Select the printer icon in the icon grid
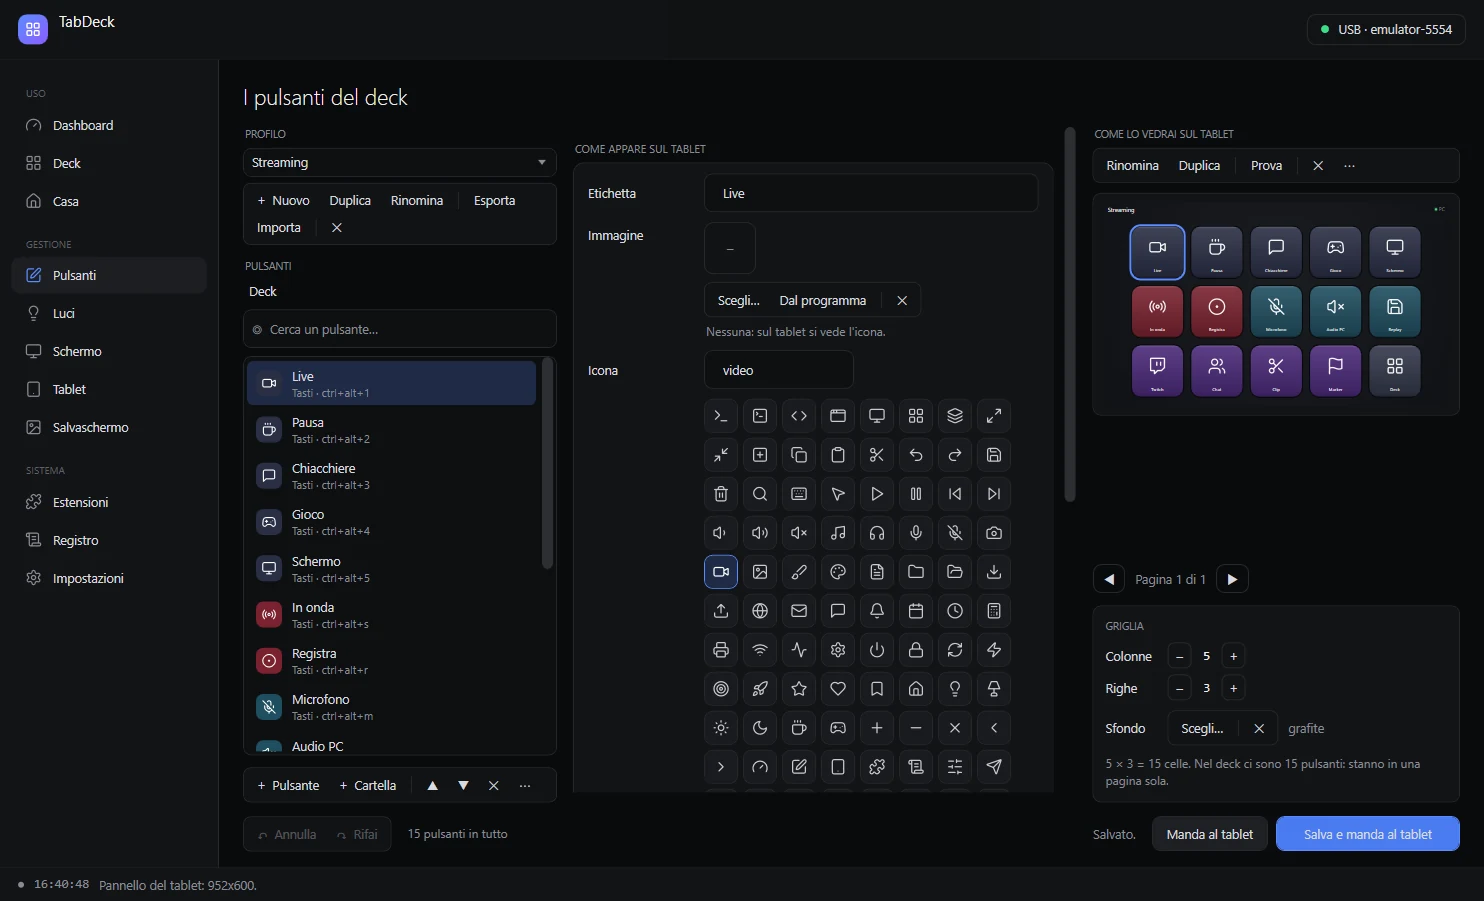This screenshot has width=1484, height=901. (x=721, y=650)
